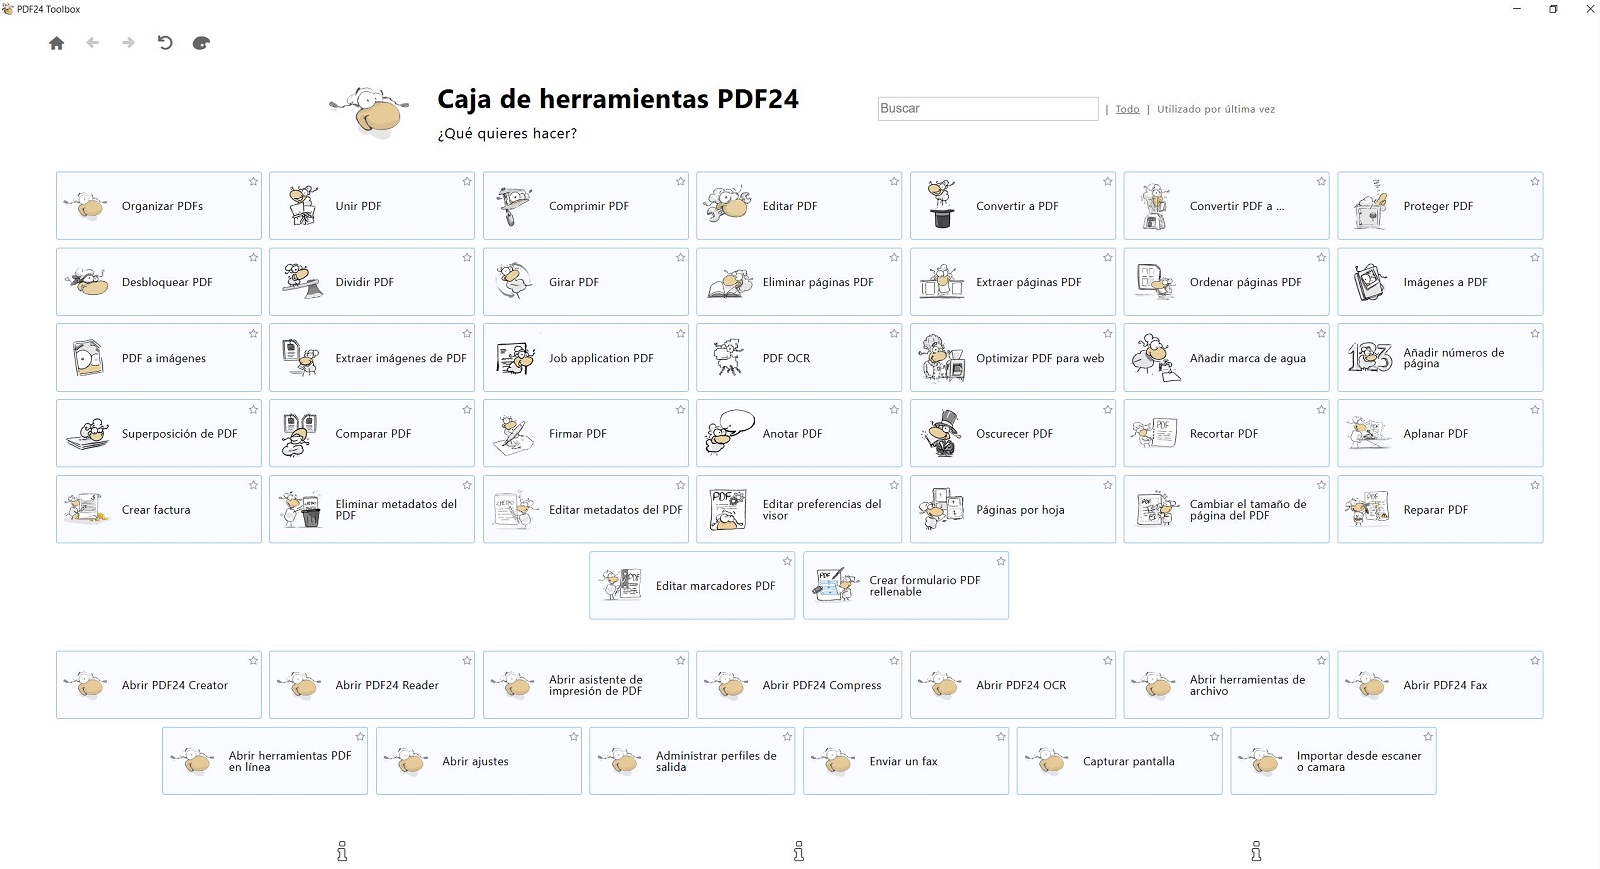Launch the PDF OCR tool
The image size is (1600, 869).
pos(798,358)
